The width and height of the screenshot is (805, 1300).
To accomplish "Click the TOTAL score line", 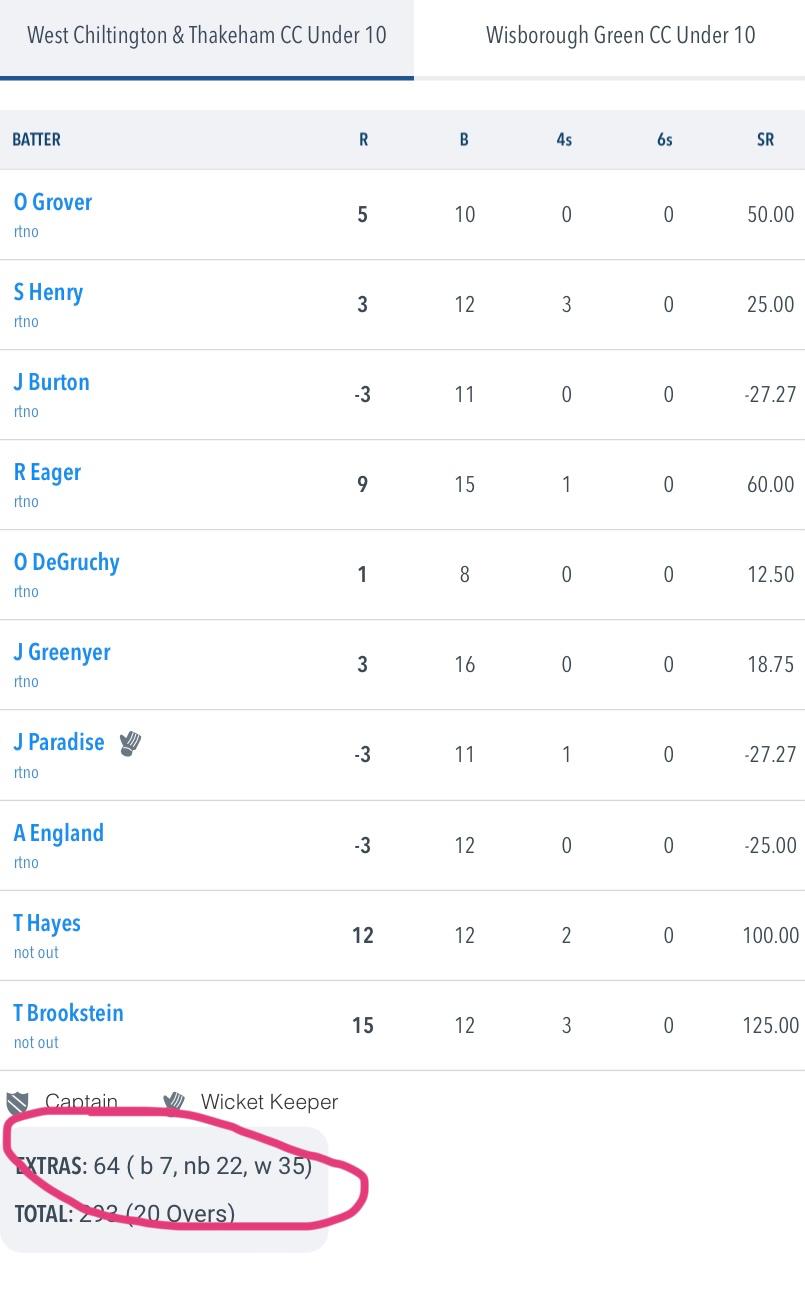I will point(125,1214).
